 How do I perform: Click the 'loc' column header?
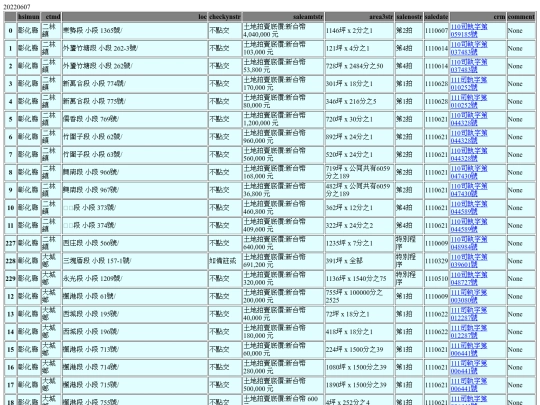point(135,17)
